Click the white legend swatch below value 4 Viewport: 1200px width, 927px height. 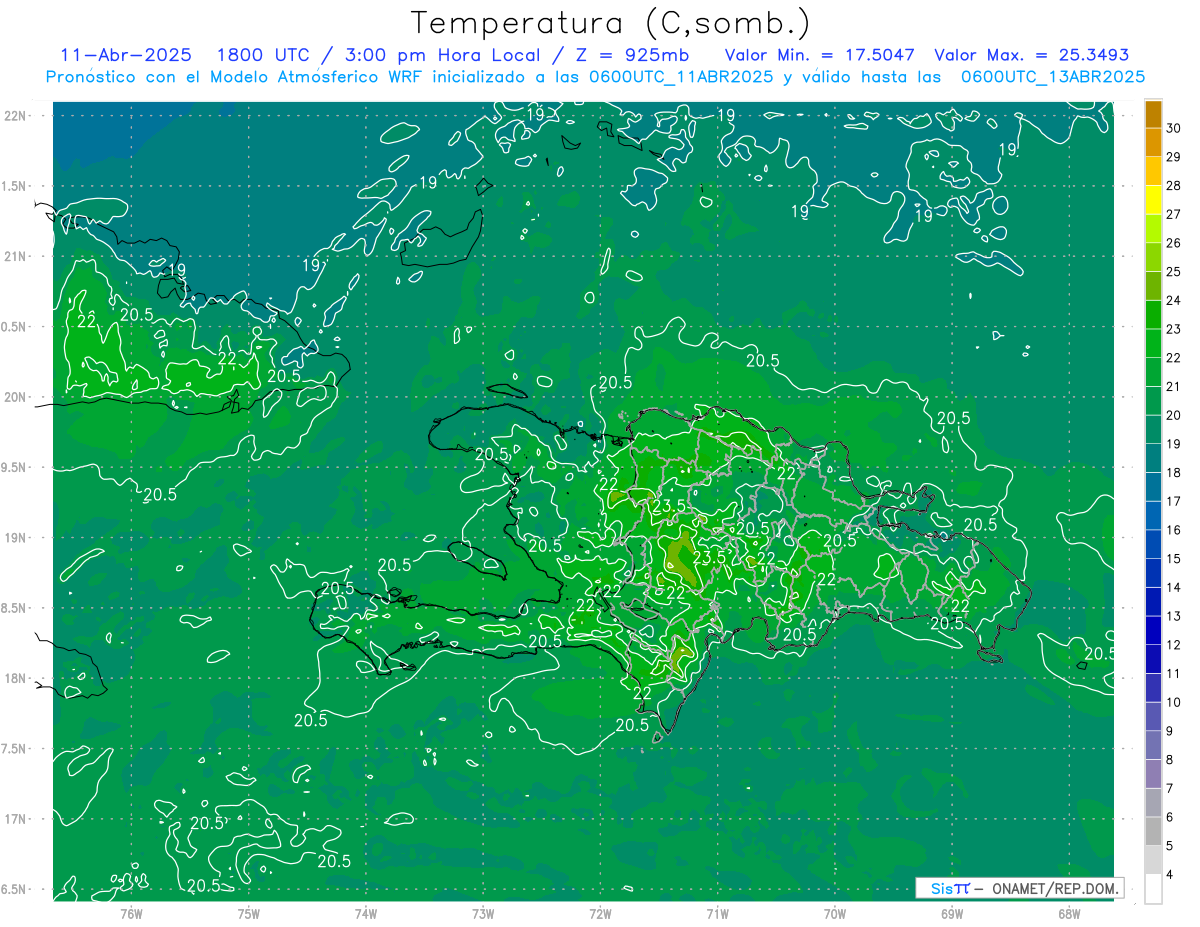1153,889
